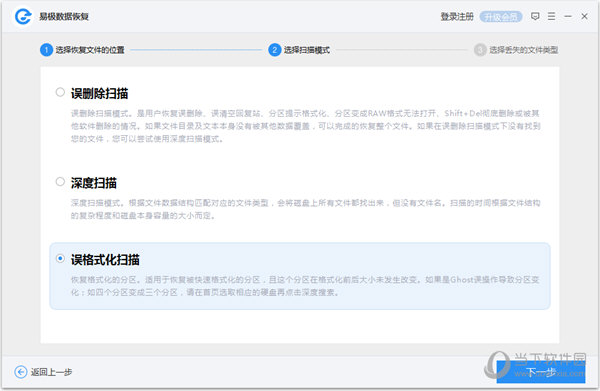This screenshot has width=600, height=391.
Task: Click step 3 选择丢失的文件类型
Action: [516, 50]
